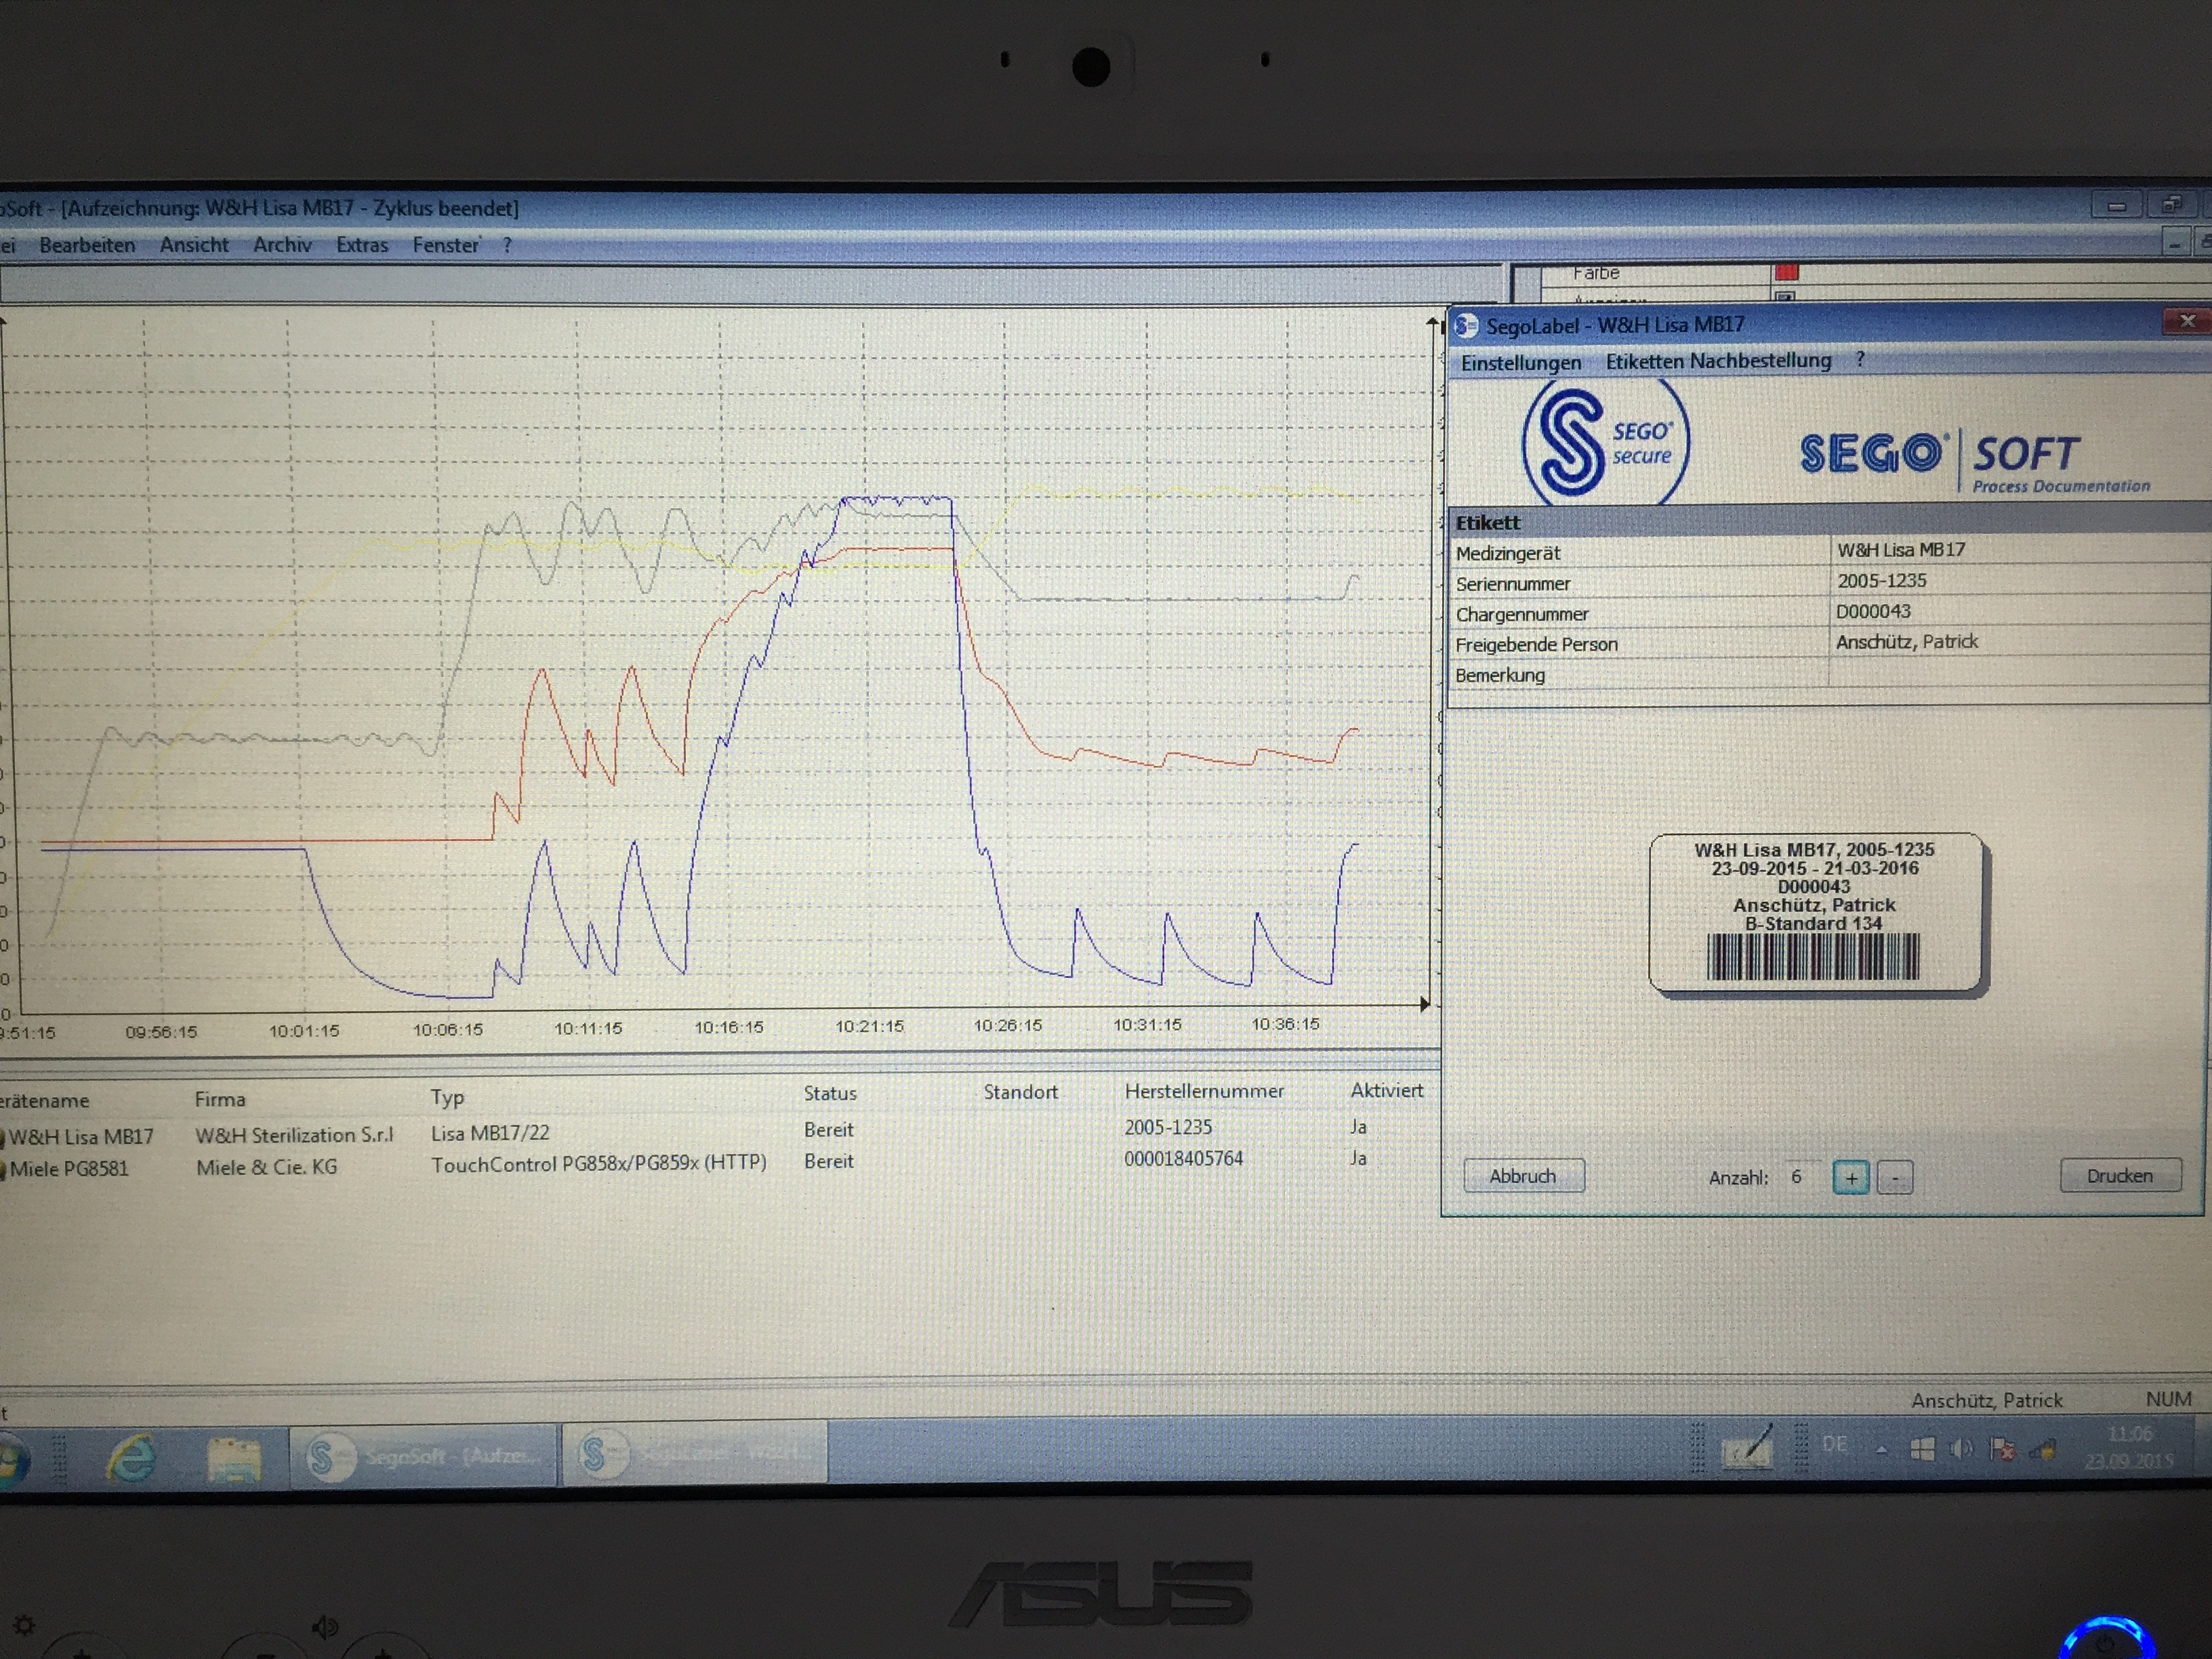This screenshot has height=1659, width=2212.
Task: Click the network tray icon
Action: point(2043,1448)
